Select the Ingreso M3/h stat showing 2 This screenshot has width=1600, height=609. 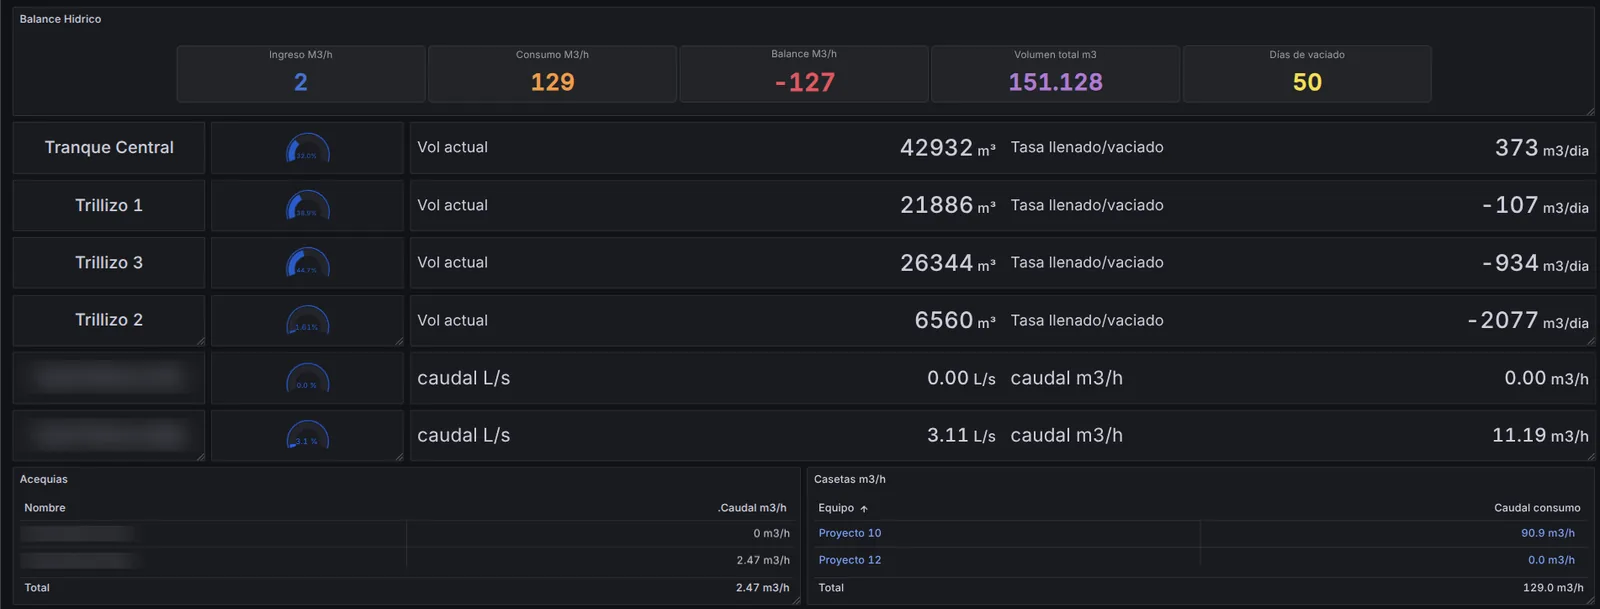coord(301,74)
